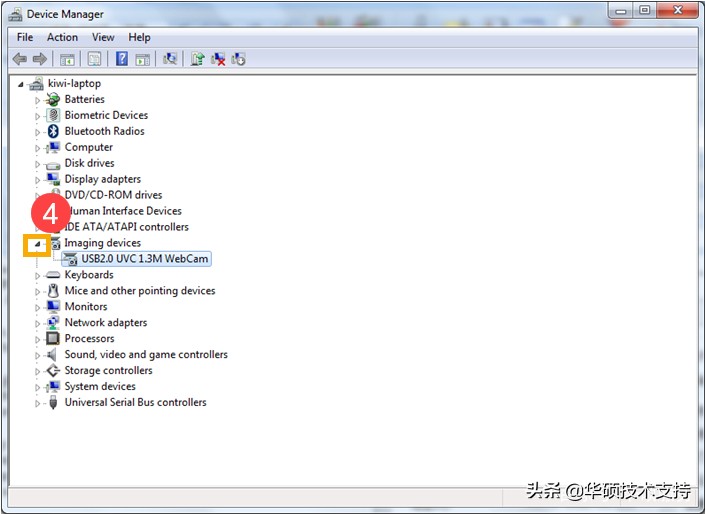Open the File menu
The height and width of the screenshot is (514, 705).
[x=25, y=37]
